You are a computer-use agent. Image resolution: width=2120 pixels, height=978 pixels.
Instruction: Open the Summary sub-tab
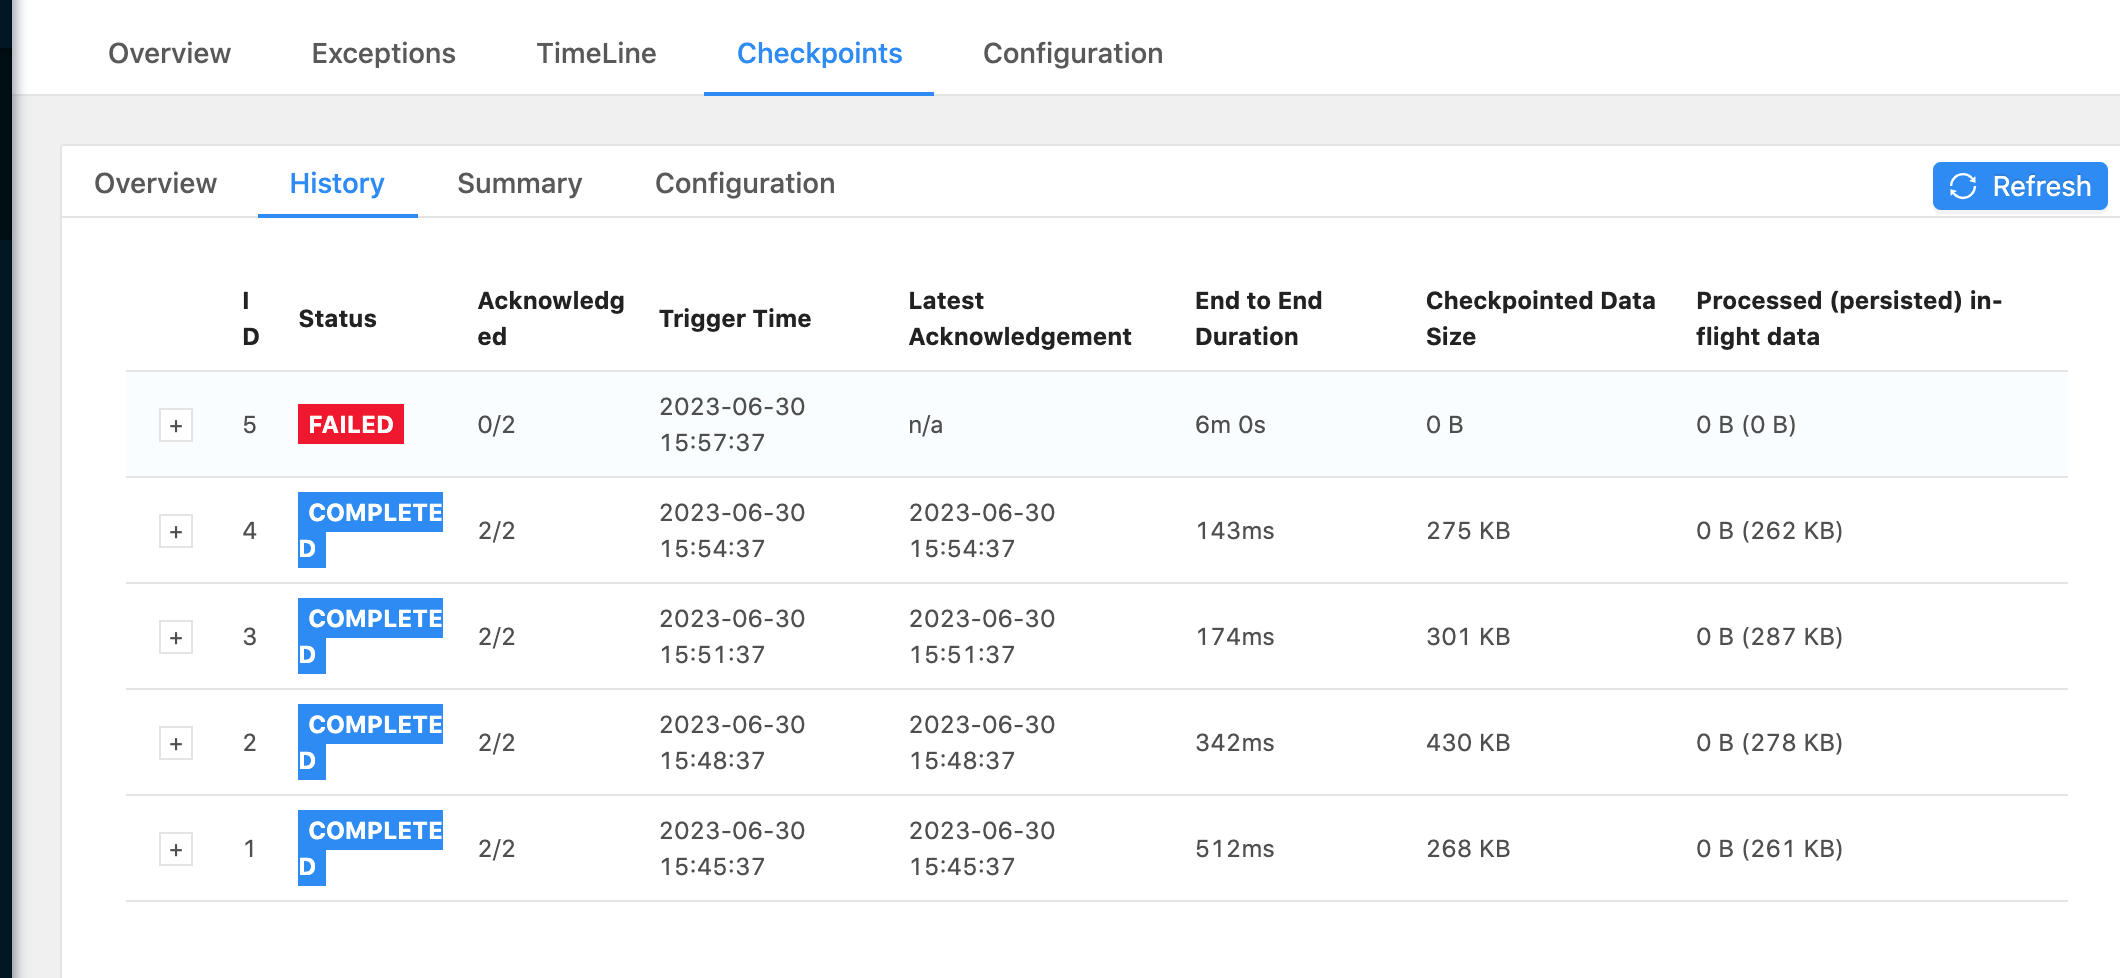click(x=519, y=183)
